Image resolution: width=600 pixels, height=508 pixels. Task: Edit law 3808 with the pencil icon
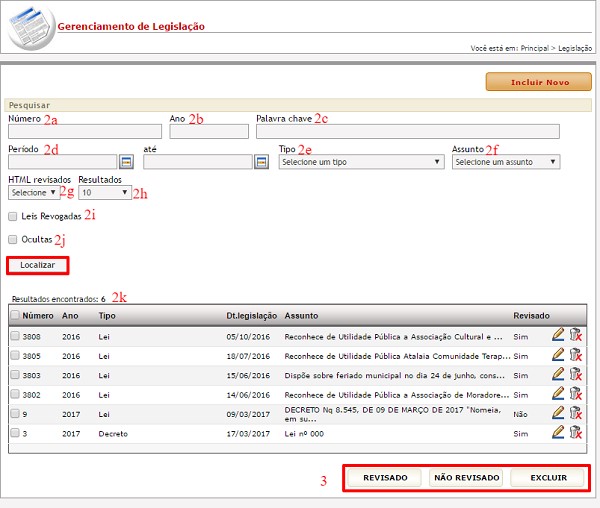click(x=558, y=335)
